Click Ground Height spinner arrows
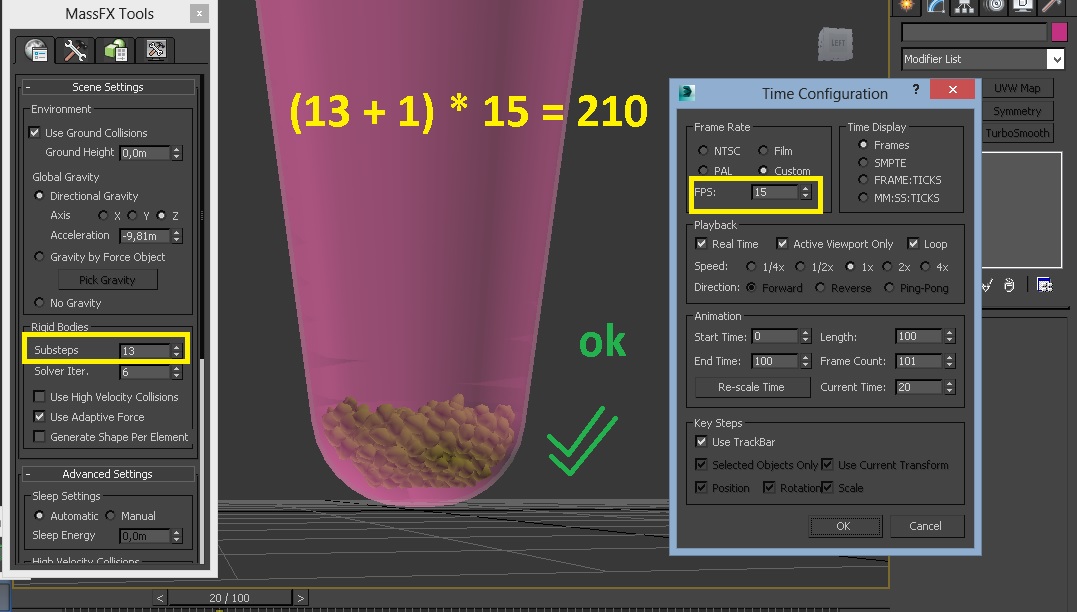The height and width of the screenshot is (612, 1077). [x=177, y=152]
